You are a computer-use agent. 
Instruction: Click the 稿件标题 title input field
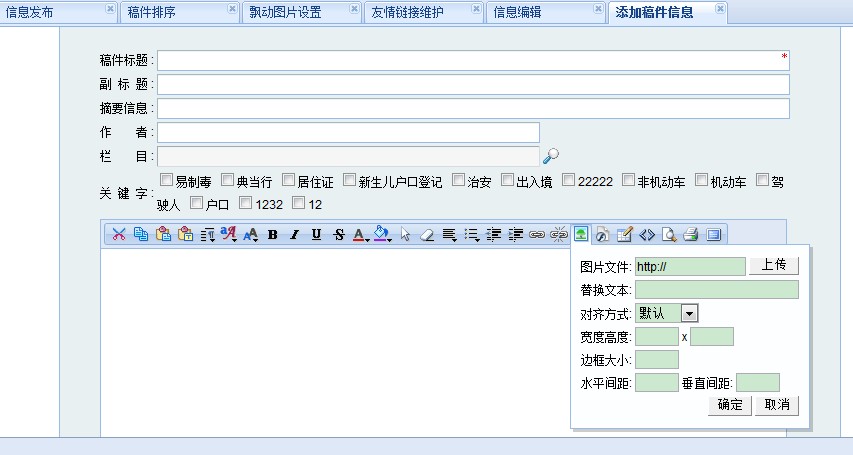pos(473,60)
